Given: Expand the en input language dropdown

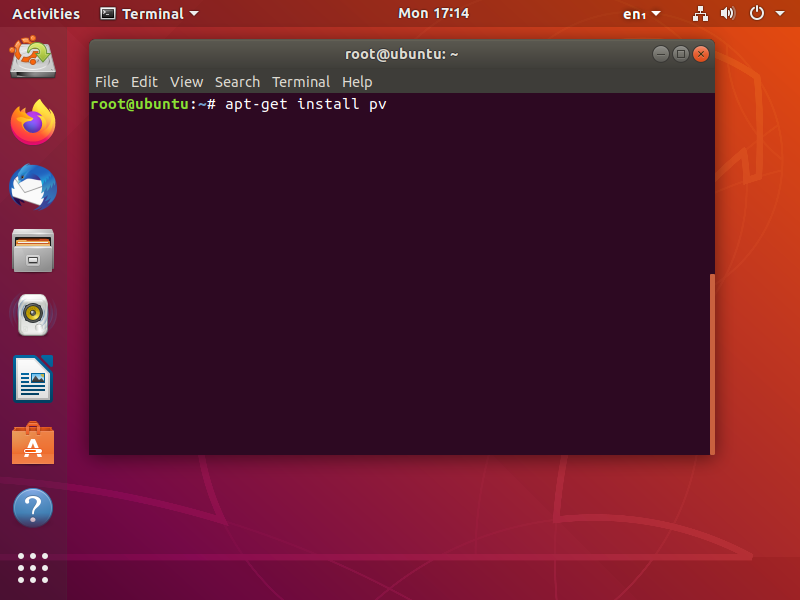Looking at the screenshot, I should [641, 14].
